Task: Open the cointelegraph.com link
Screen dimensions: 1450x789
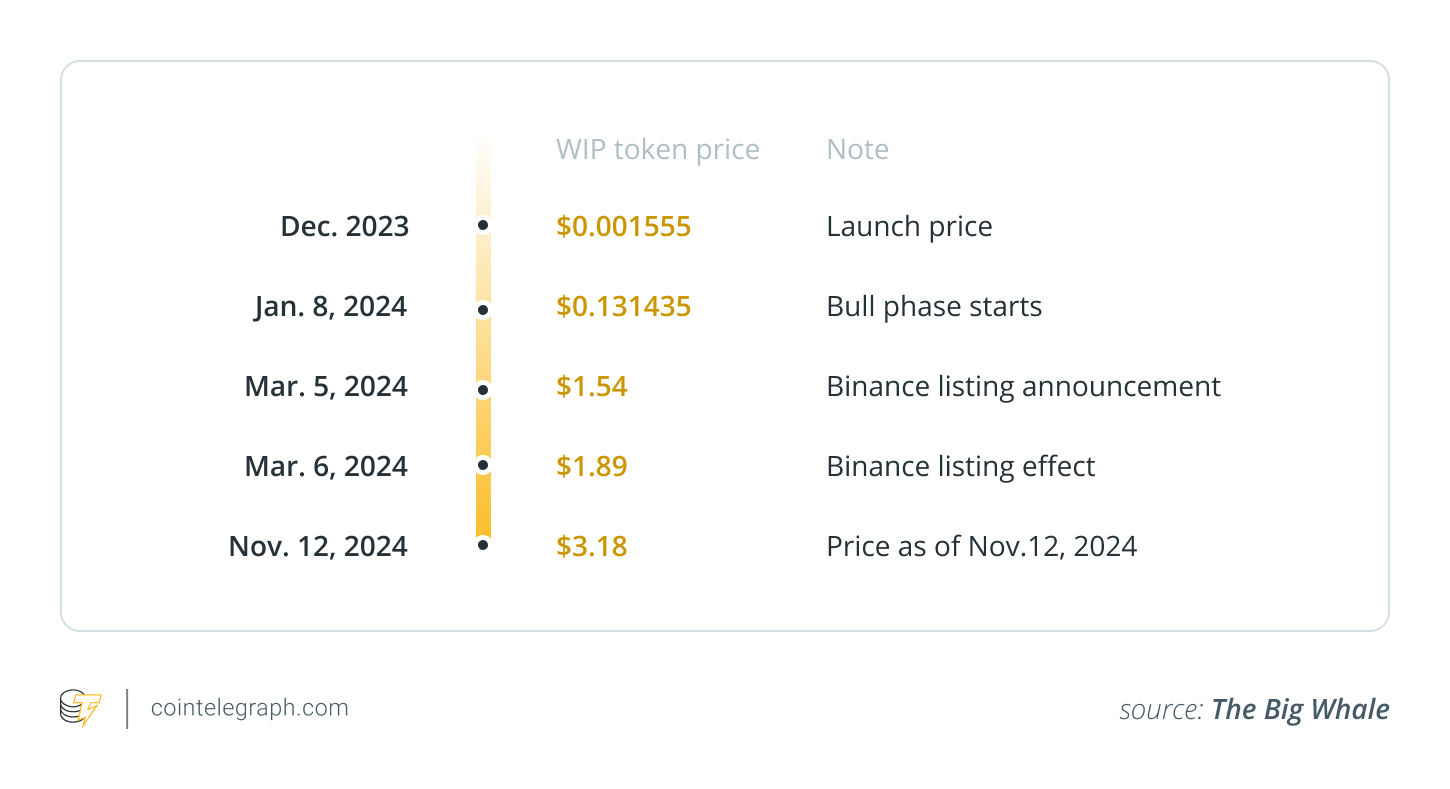Action: point(249,708)
